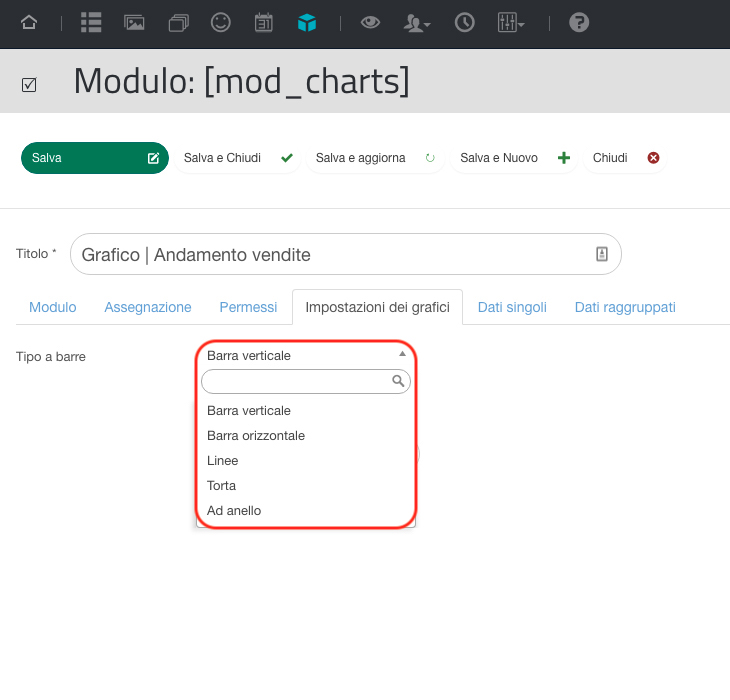The width and height of the screenshot is (730, 700).
Task: Click the dropdown search field
Action: tap(306, 381)
